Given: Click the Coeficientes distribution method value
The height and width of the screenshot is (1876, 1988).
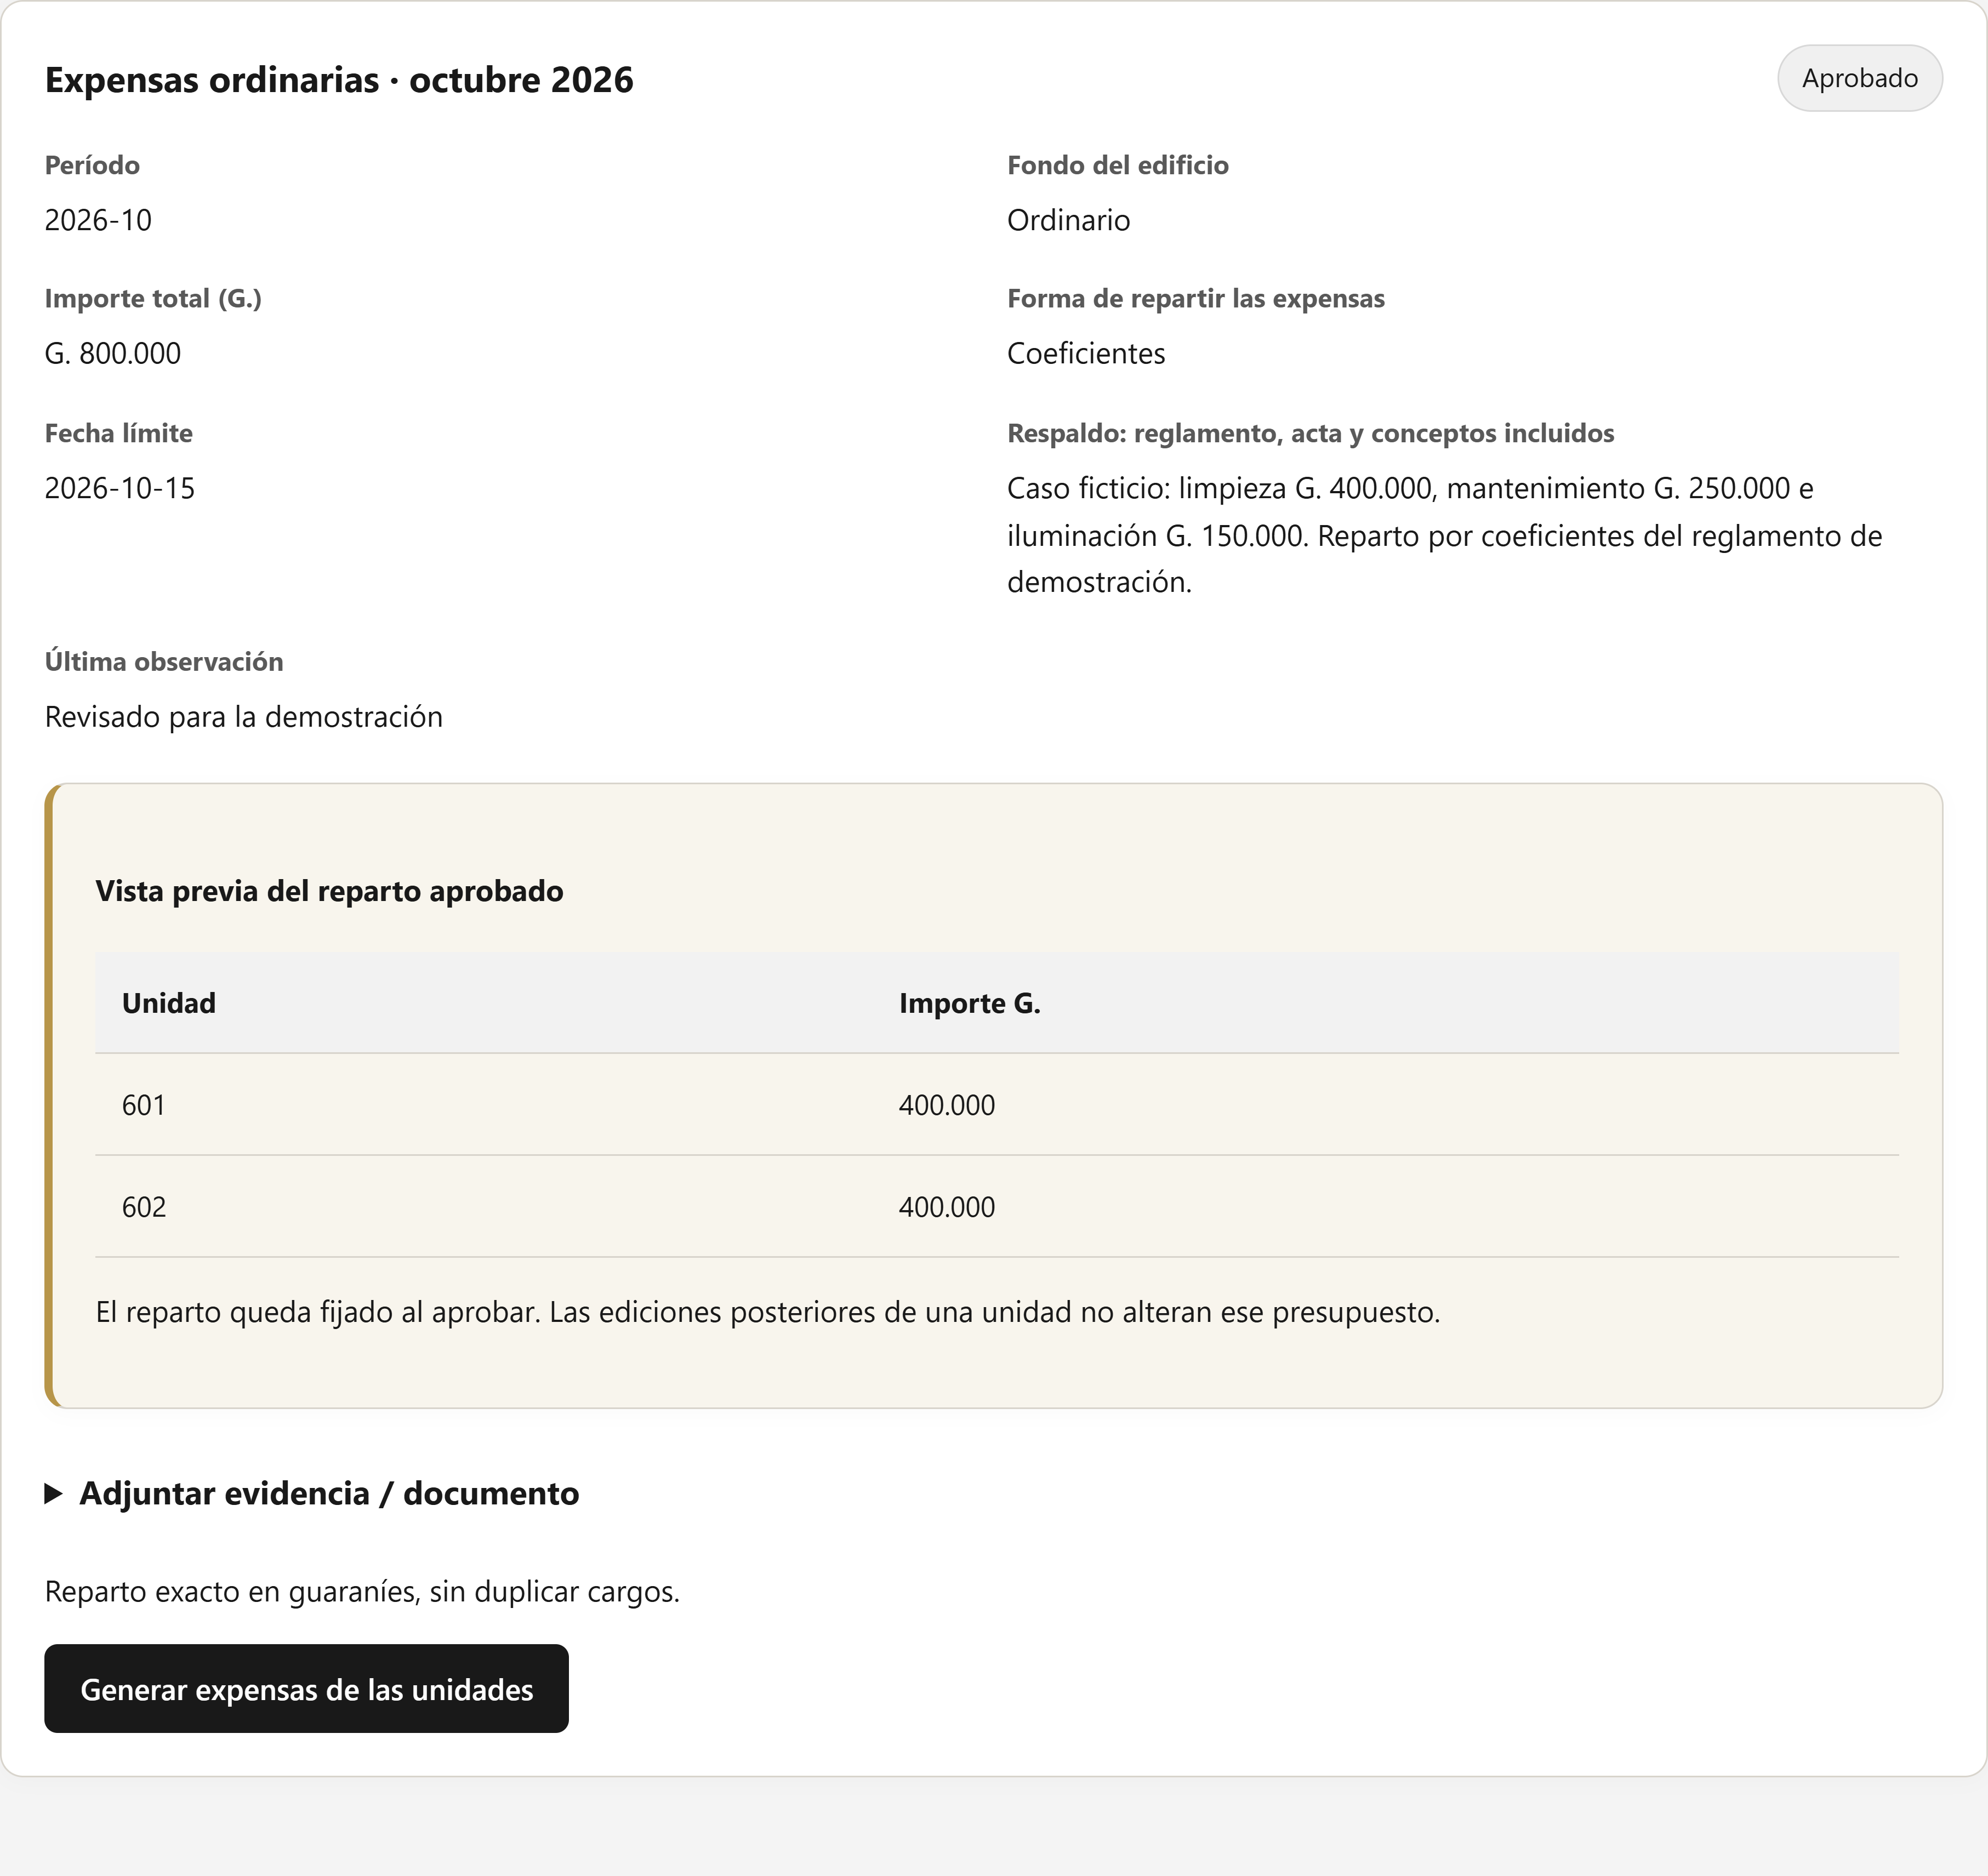Looking at the screenshot, I should pos(1086,353).
